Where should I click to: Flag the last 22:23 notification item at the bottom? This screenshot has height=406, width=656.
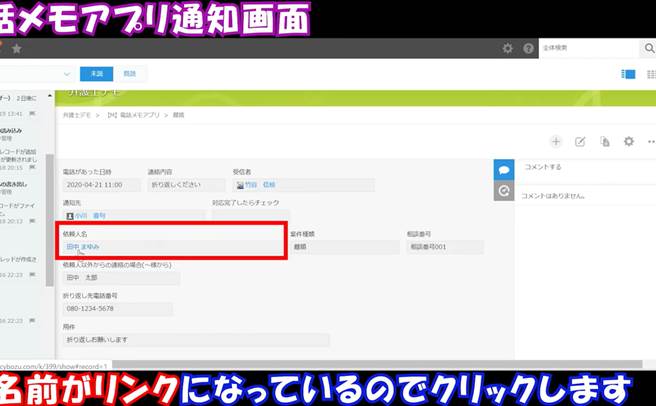(32, 321)
